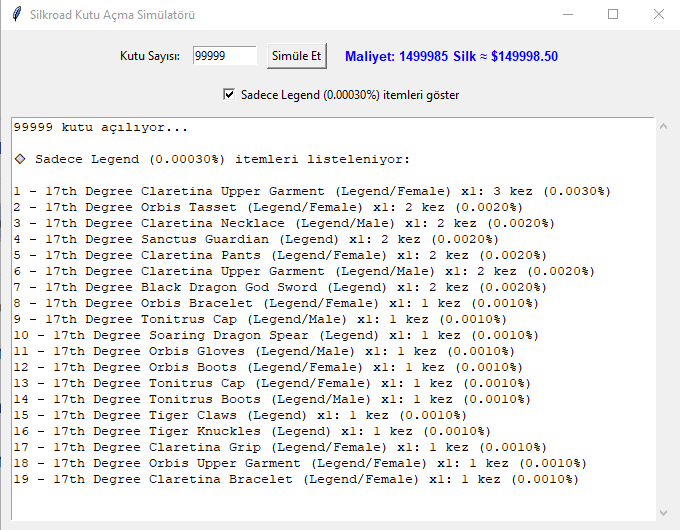Screen dimensions: 680x530
Task: Toggle the 'Sadece Legend' items checkbox
Action: coord(230,94)
